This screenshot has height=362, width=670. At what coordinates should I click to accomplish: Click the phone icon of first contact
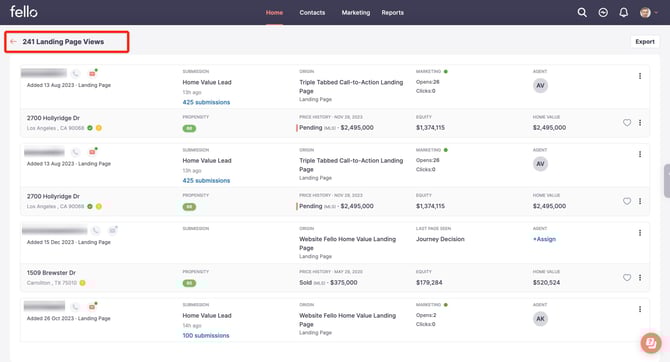[76, 74]
